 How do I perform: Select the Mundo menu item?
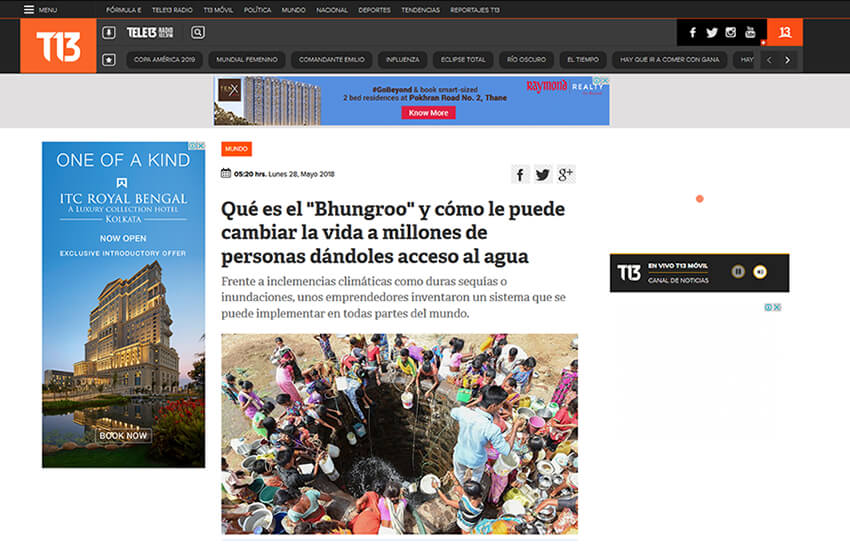coord(293,10)
